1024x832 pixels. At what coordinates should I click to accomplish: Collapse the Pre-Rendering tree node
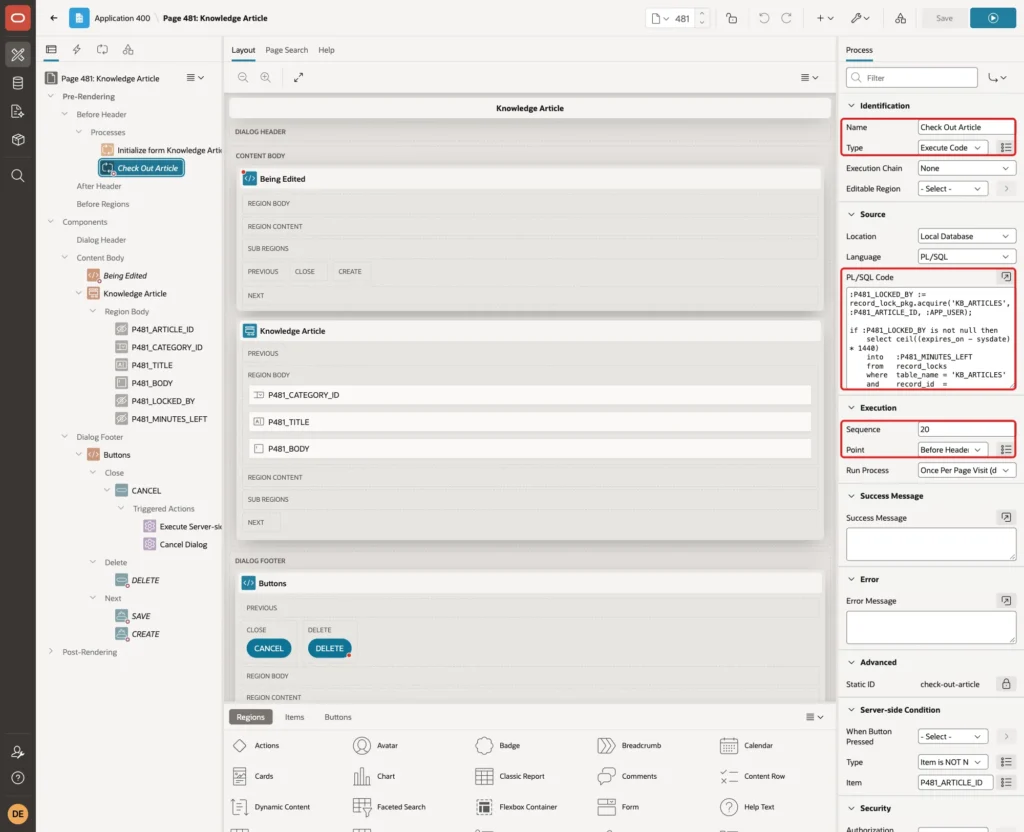point(51,96)
